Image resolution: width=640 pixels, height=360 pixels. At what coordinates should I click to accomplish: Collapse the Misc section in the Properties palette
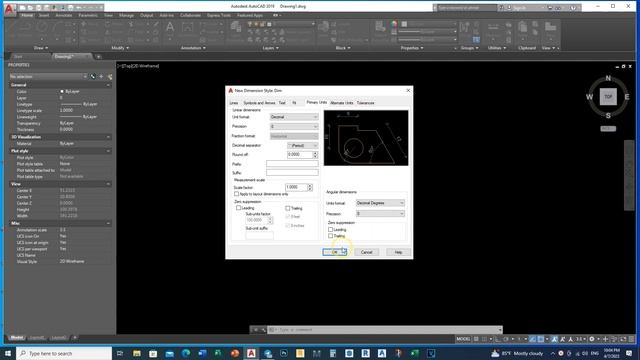[x=108, y=223]
